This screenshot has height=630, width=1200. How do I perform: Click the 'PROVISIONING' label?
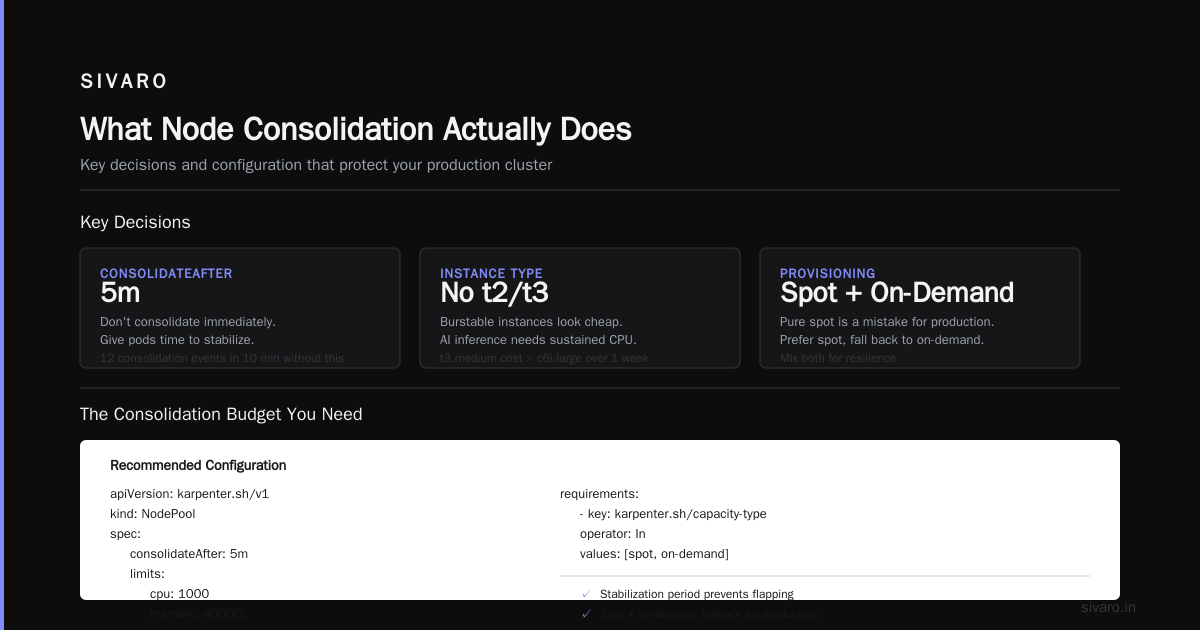827,273
